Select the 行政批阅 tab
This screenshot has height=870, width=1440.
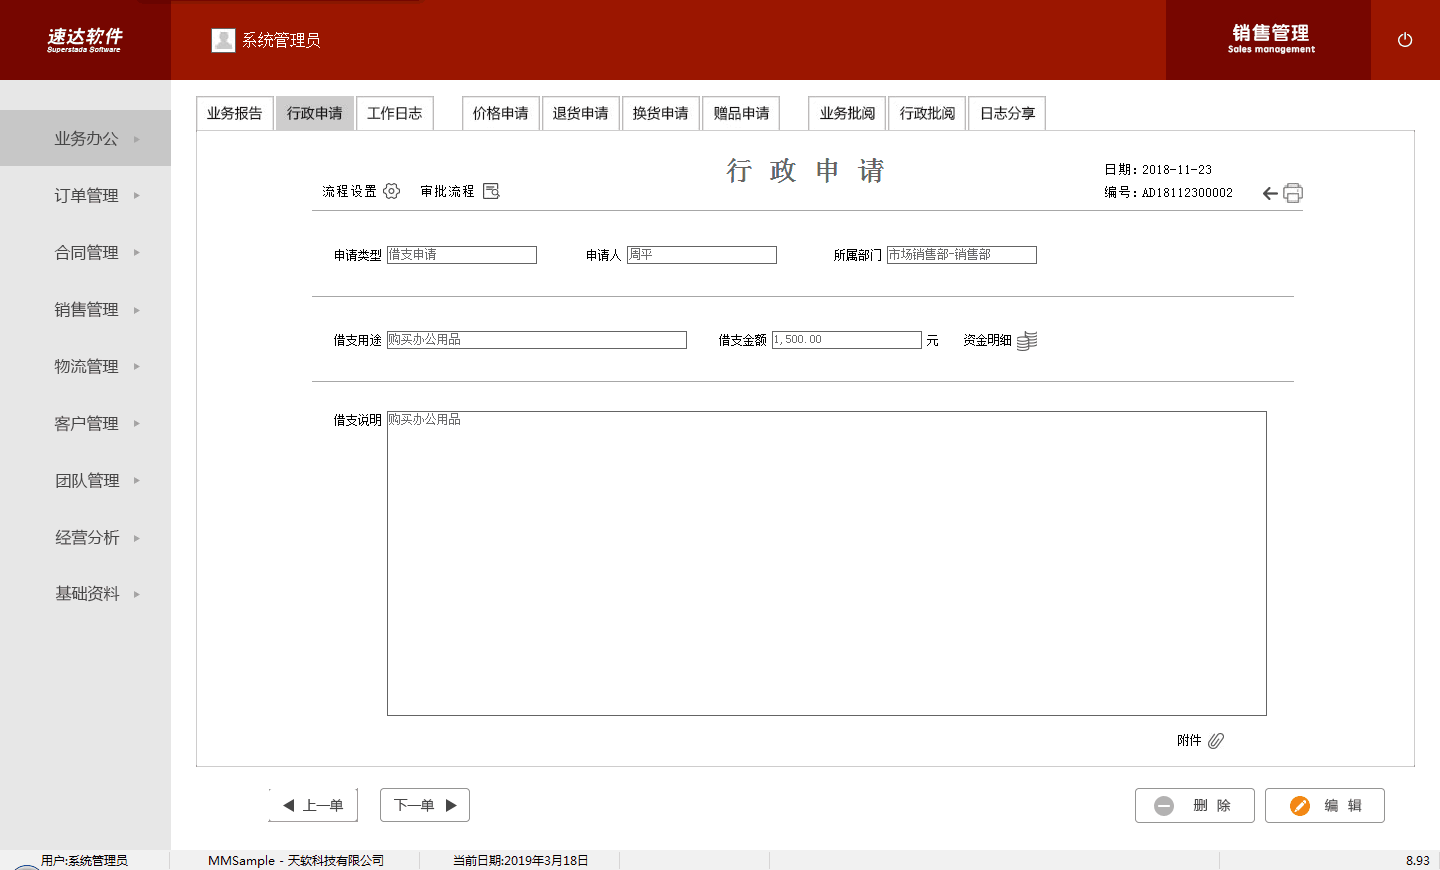(x=927, y=113)
